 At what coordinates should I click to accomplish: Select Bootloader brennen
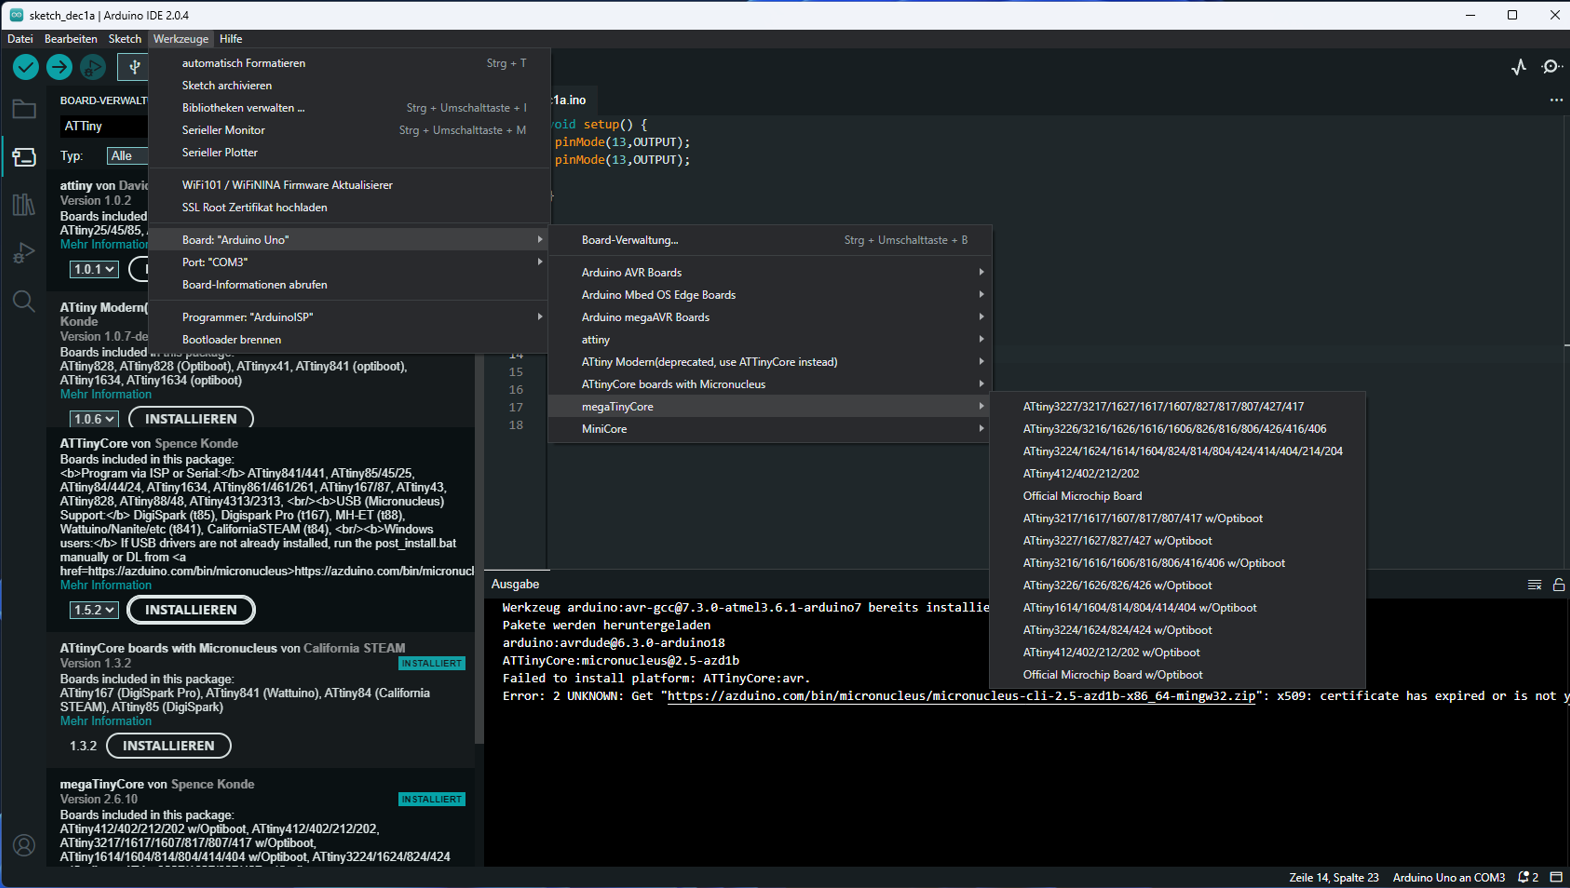(349, 340)
